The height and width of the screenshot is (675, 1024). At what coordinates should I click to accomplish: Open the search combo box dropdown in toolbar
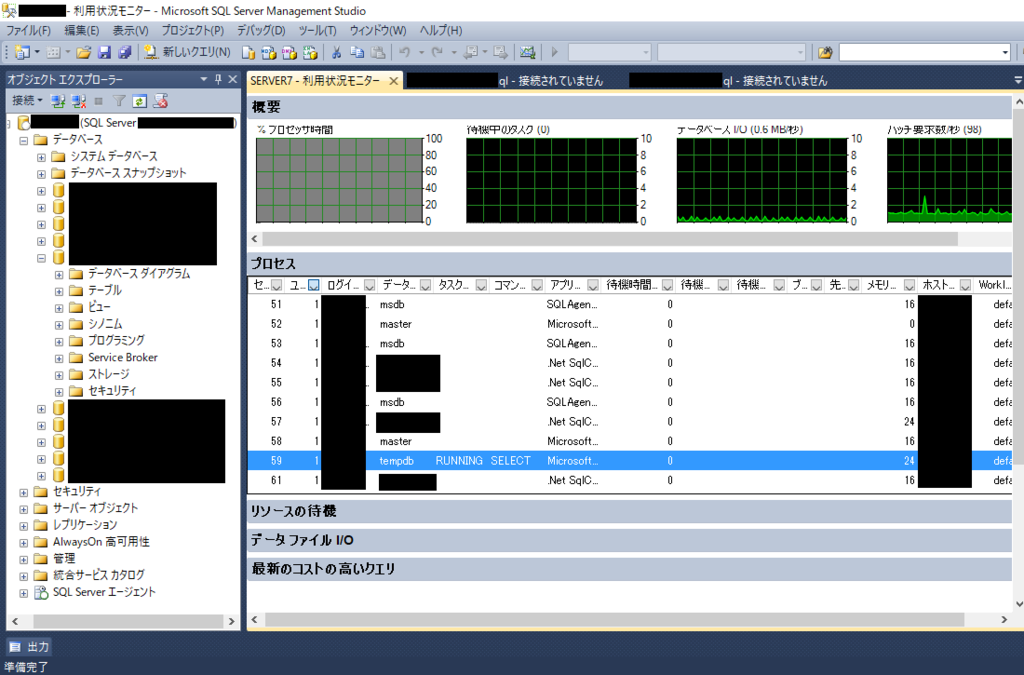pos(1005,52)
